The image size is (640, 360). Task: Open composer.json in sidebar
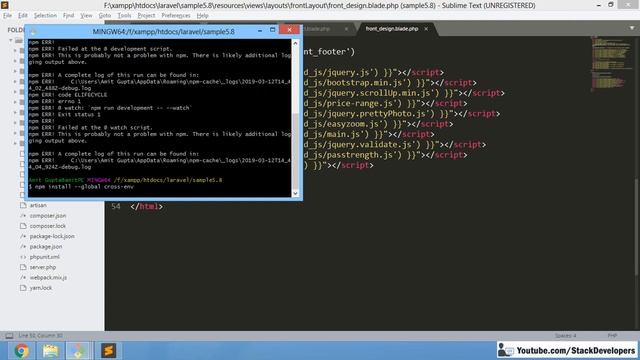coord(48,216)
